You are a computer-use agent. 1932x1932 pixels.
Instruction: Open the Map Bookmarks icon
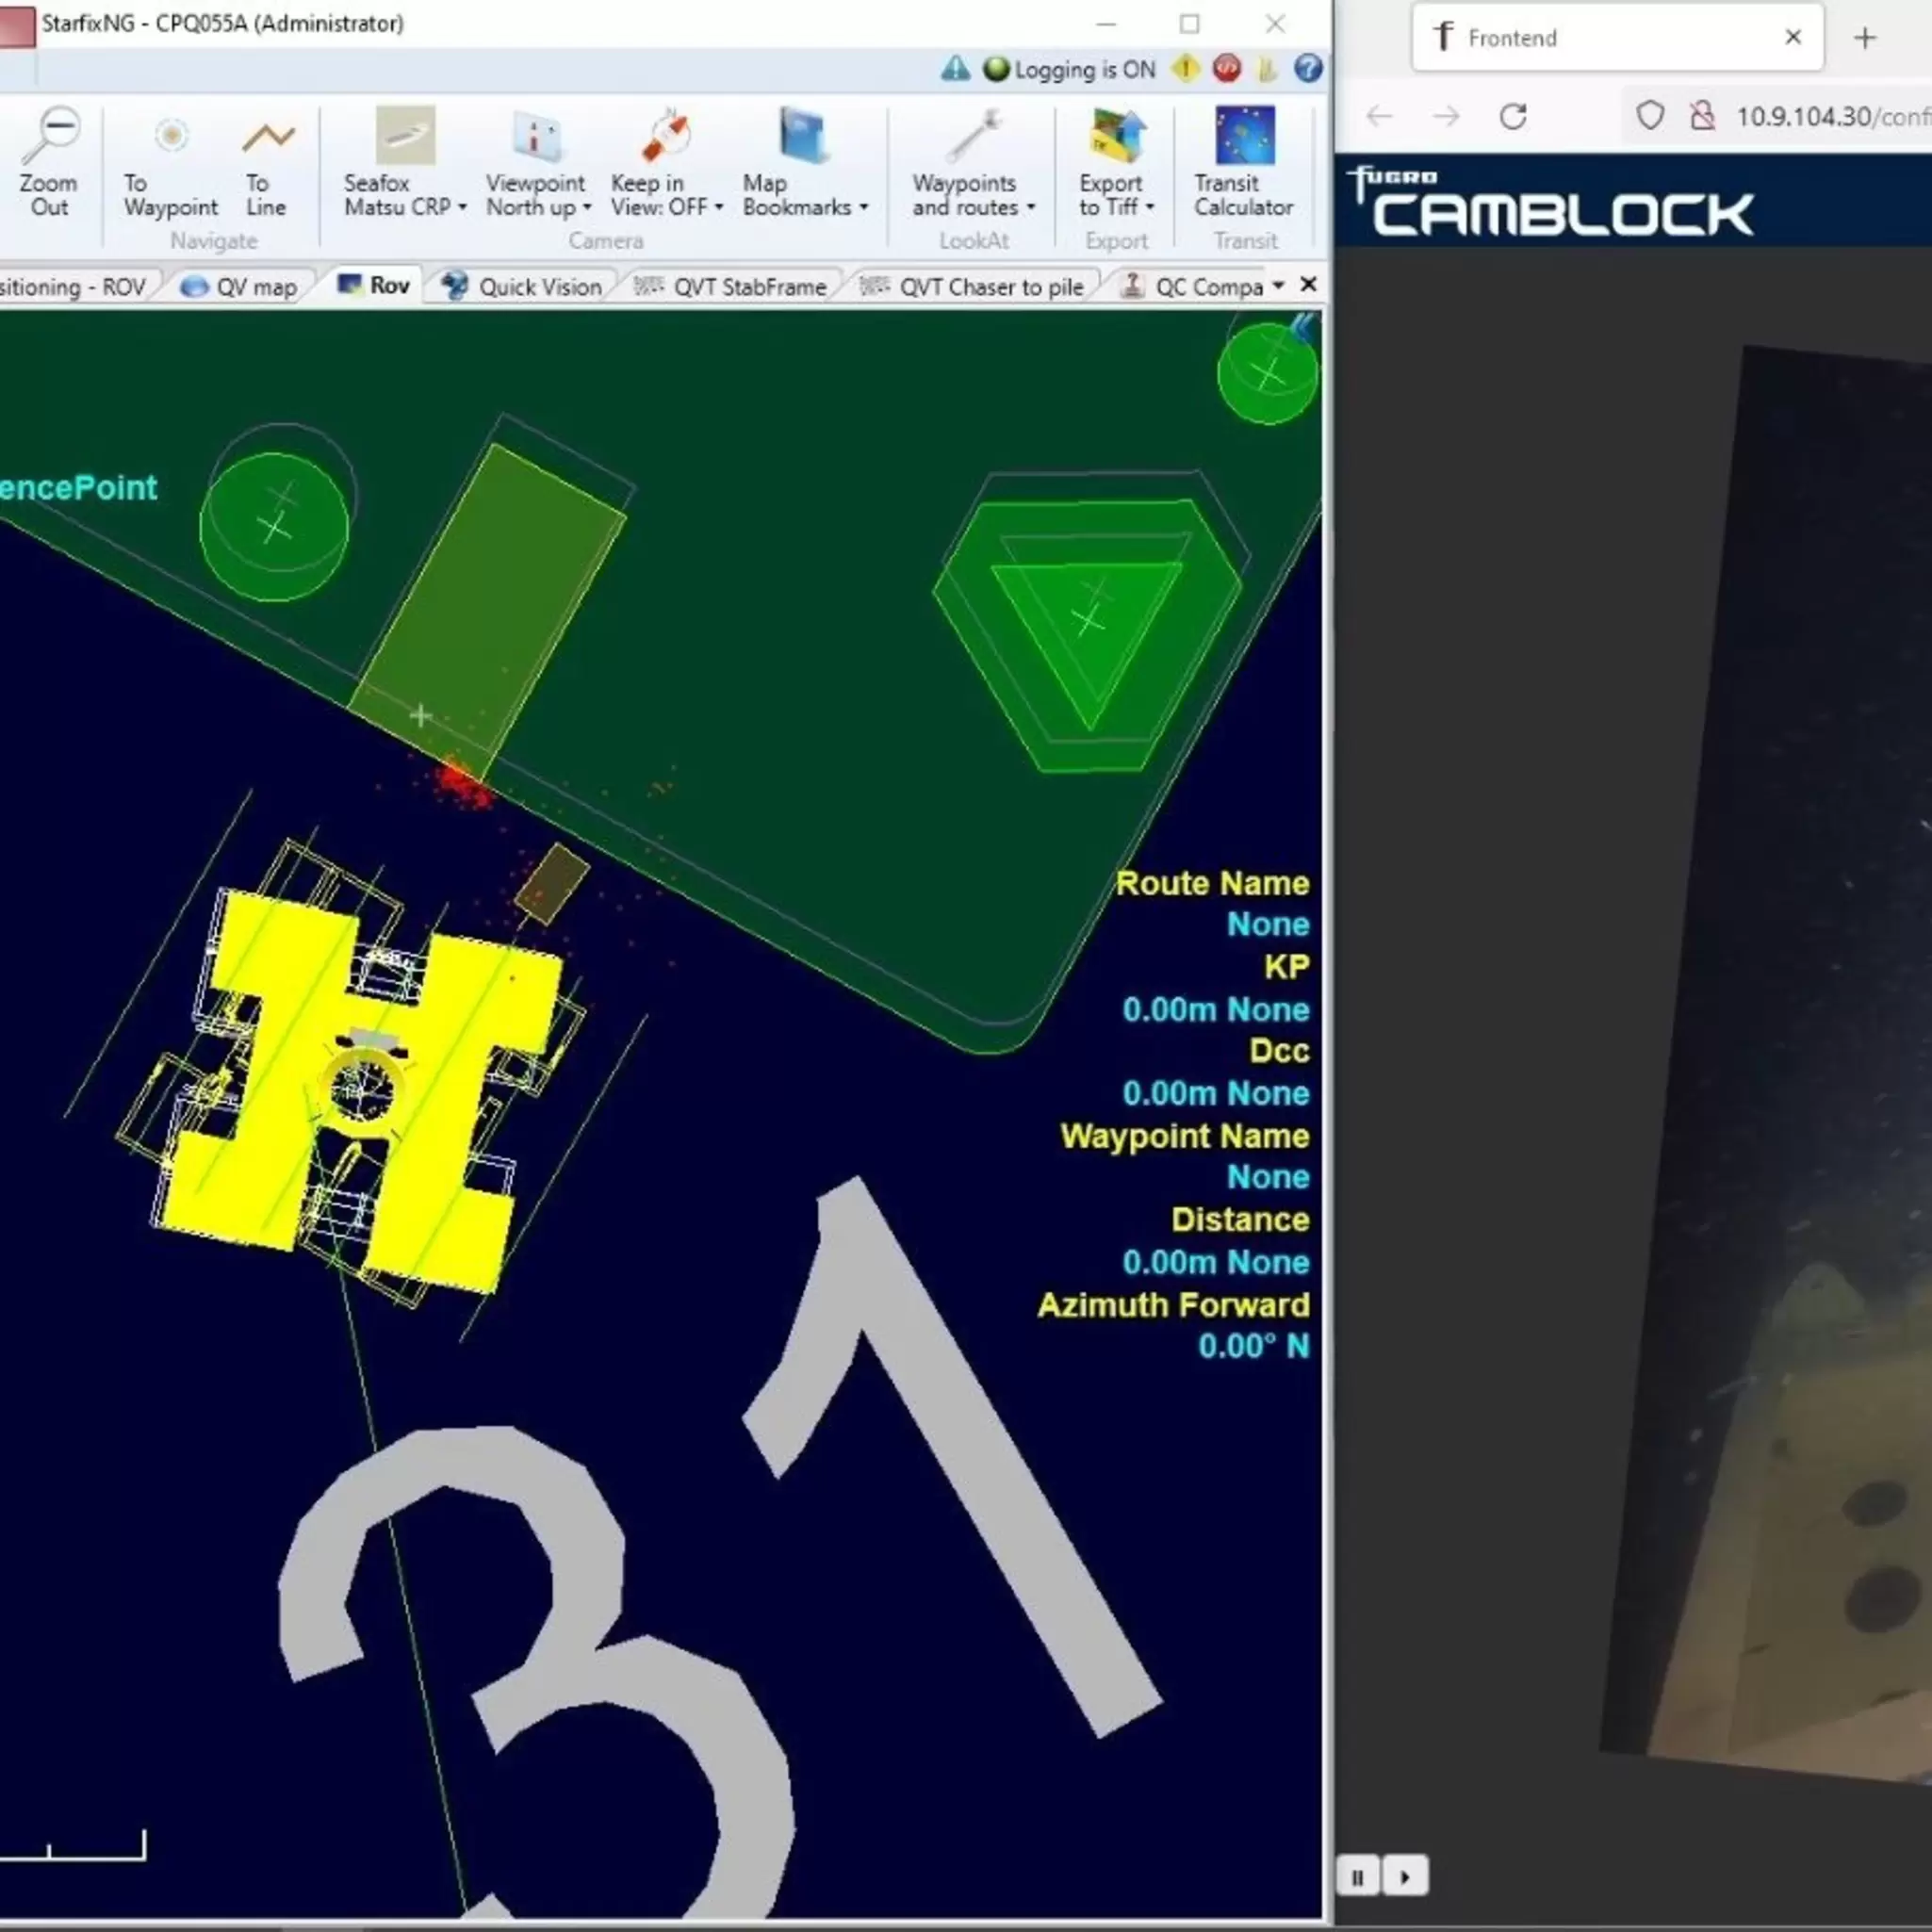click(805, 135)
